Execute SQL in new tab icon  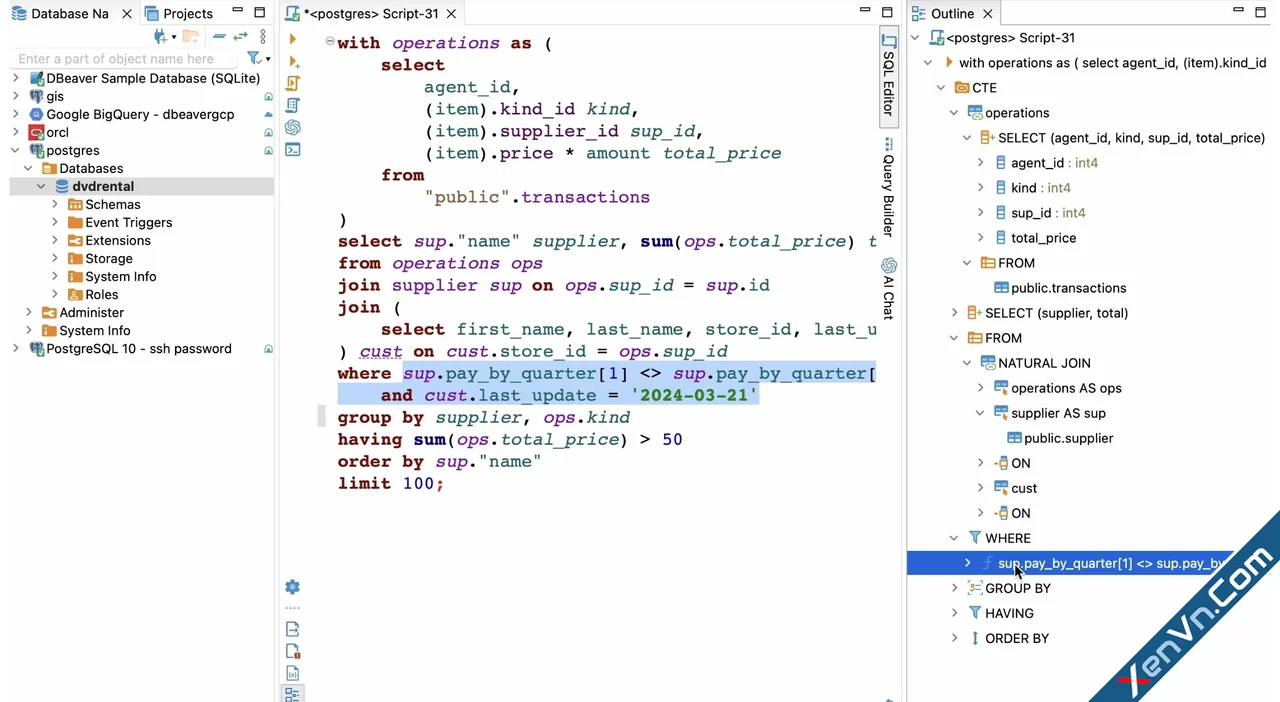[292, 61]
